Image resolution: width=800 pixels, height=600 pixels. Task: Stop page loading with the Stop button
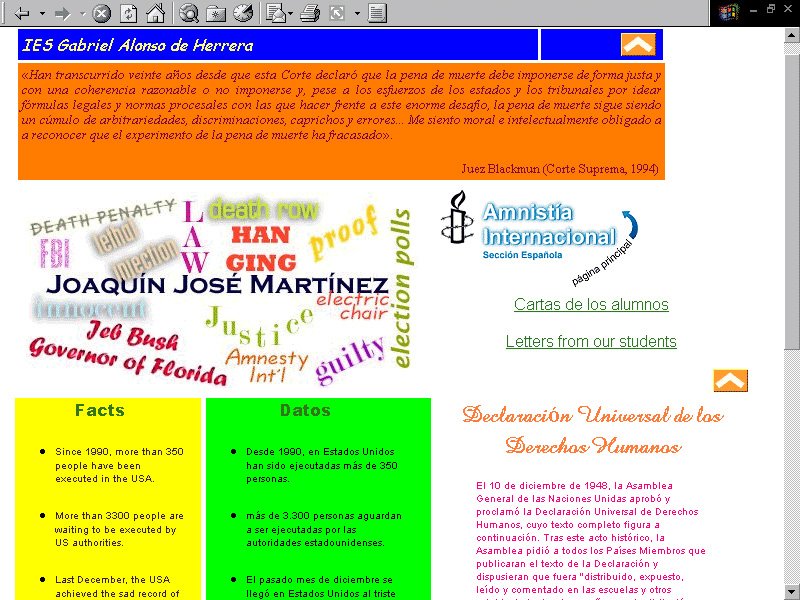(x=102, y=13)
